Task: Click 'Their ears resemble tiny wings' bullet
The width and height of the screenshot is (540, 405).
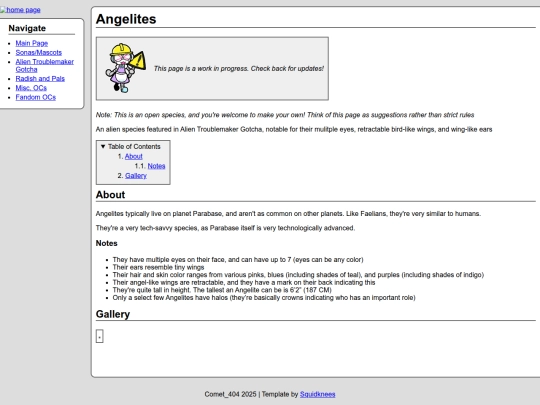Action: 158,267
